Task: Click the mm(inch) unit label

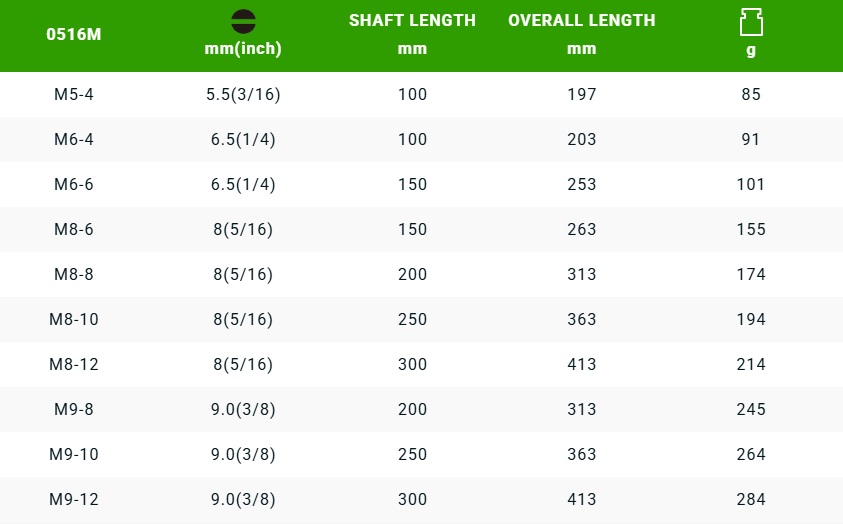Action: [x=242, y=49]
